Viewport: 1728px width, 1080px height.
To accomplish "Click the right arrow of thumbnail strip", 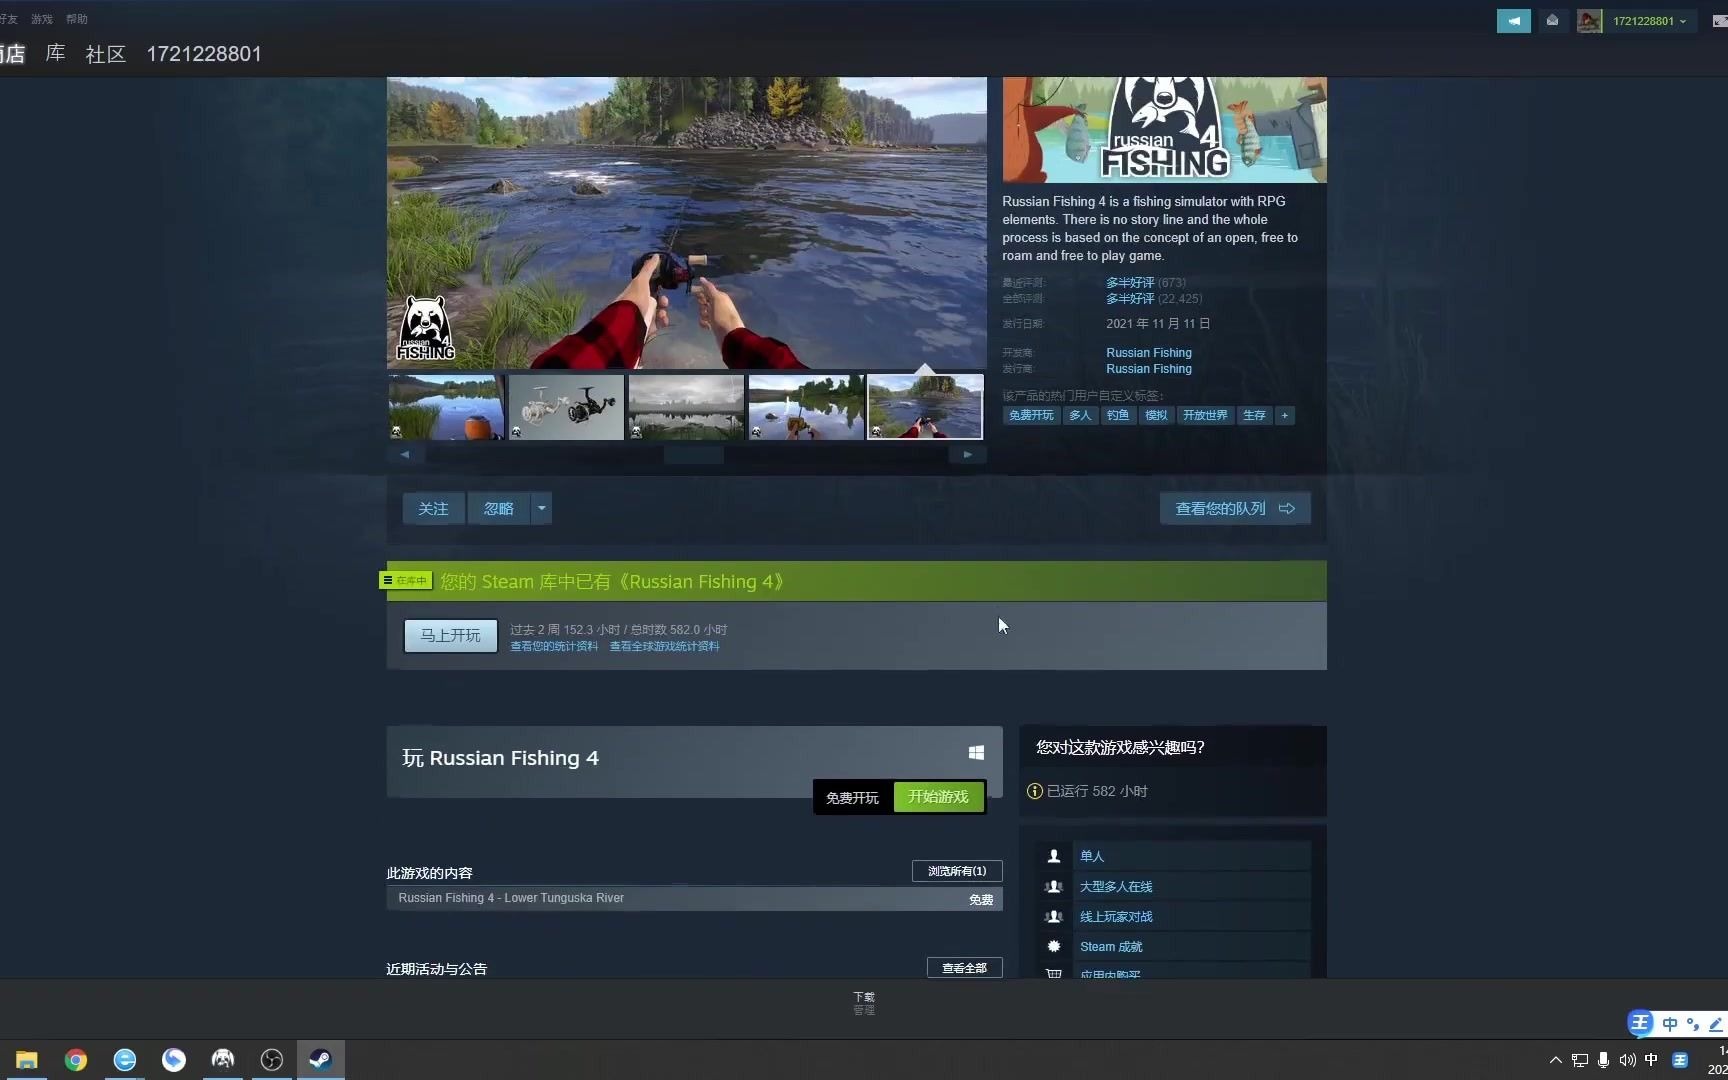I will click(x=967, y=454).
